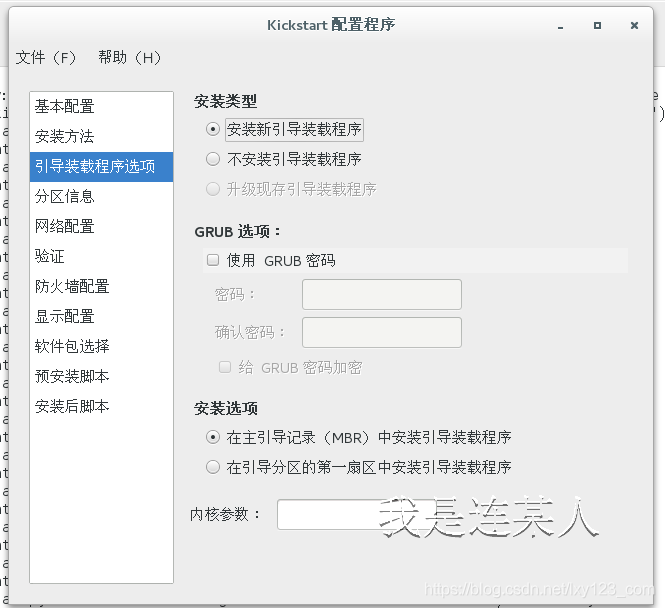Toggle 给 GRUB 密码加密 checkbox
665x608 pixels.
click(225, 367)
